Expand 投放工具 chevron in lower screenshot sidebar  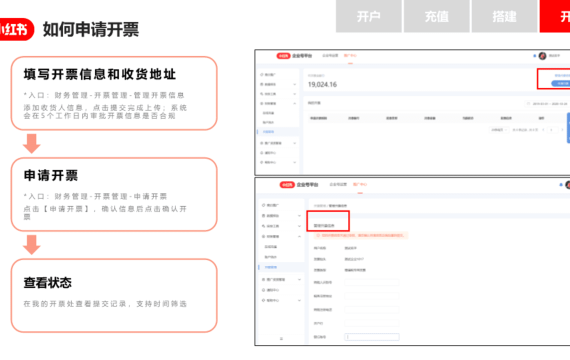pyautogui.click(x=299, y=226)
